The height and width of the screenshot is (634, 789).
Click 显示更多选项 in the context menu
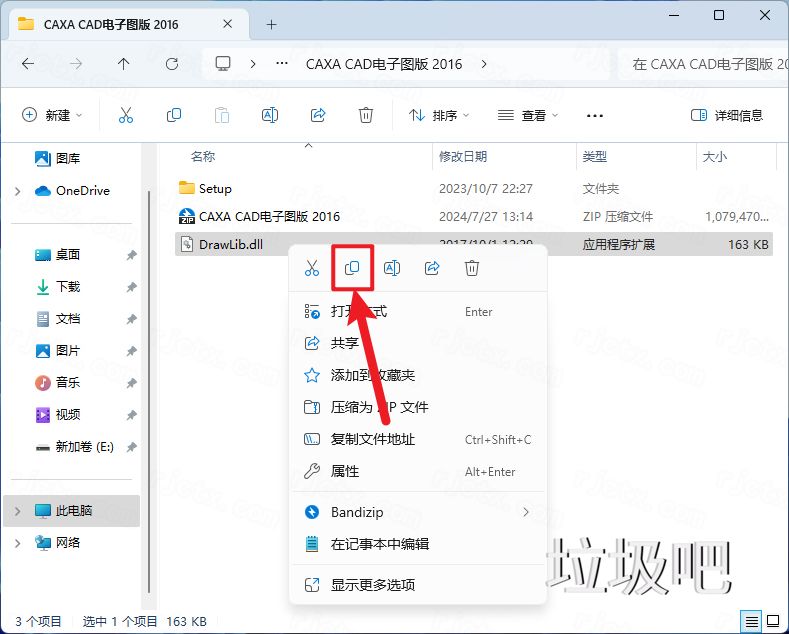(x=418, y=585)
